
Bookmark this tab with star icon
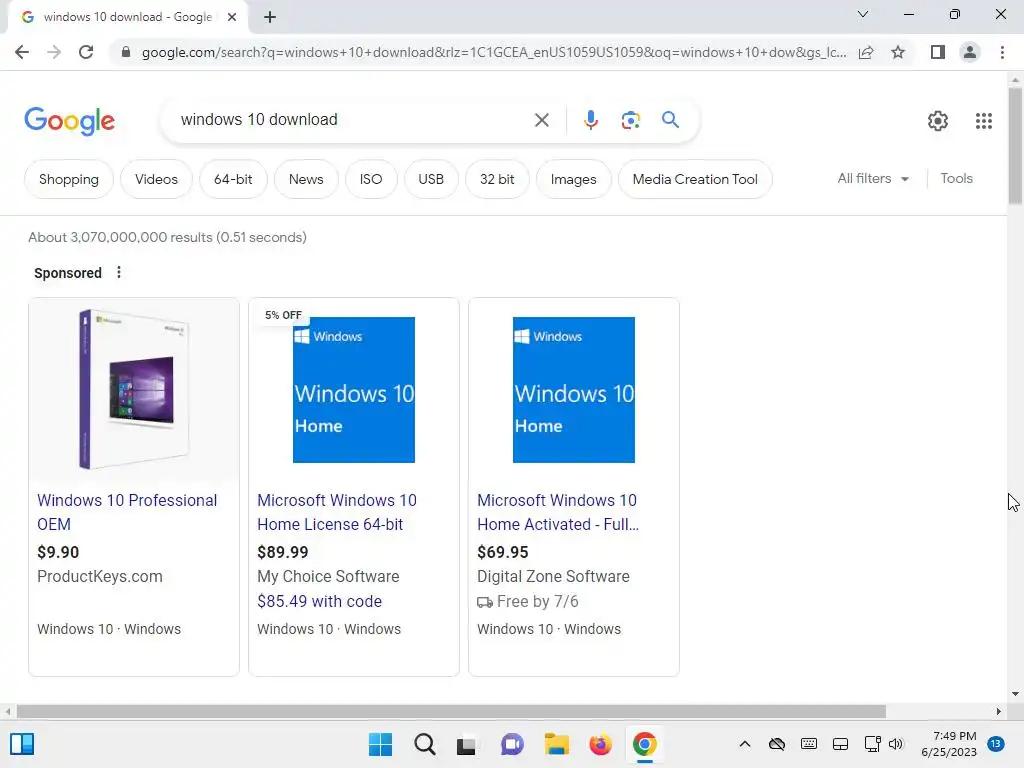pyautogui.click(x=898, y=52)
